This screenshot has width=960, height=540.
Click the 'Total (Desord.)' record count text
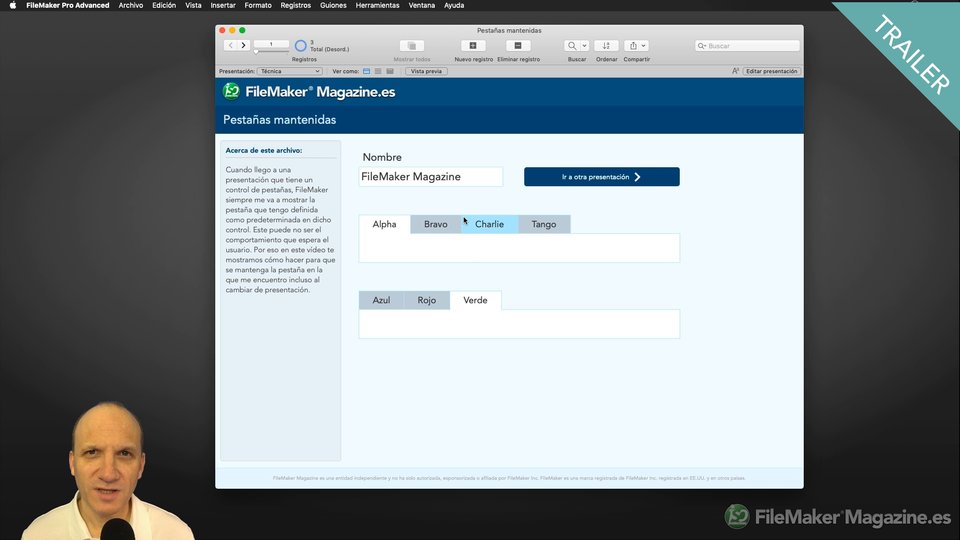(x=329, y=49)
